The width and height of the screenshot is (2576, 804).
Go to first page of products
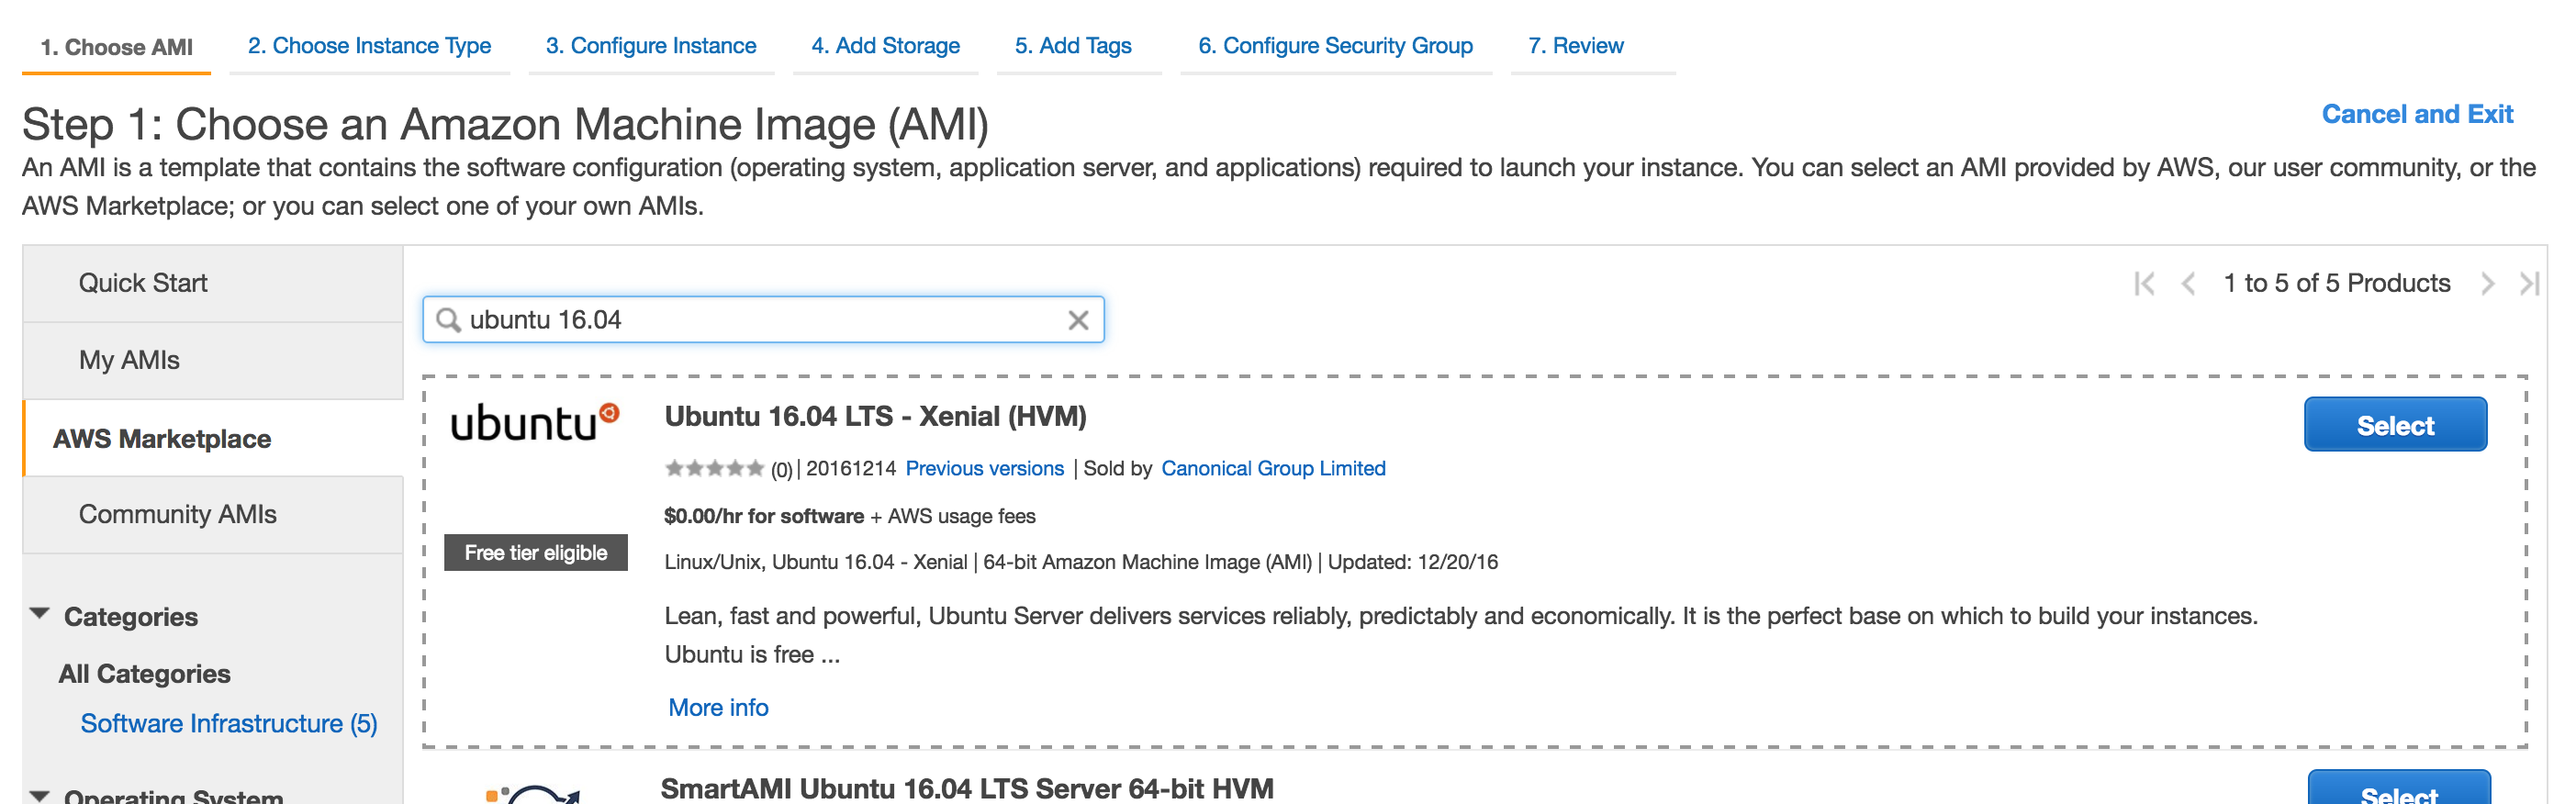pos(2144,284)
